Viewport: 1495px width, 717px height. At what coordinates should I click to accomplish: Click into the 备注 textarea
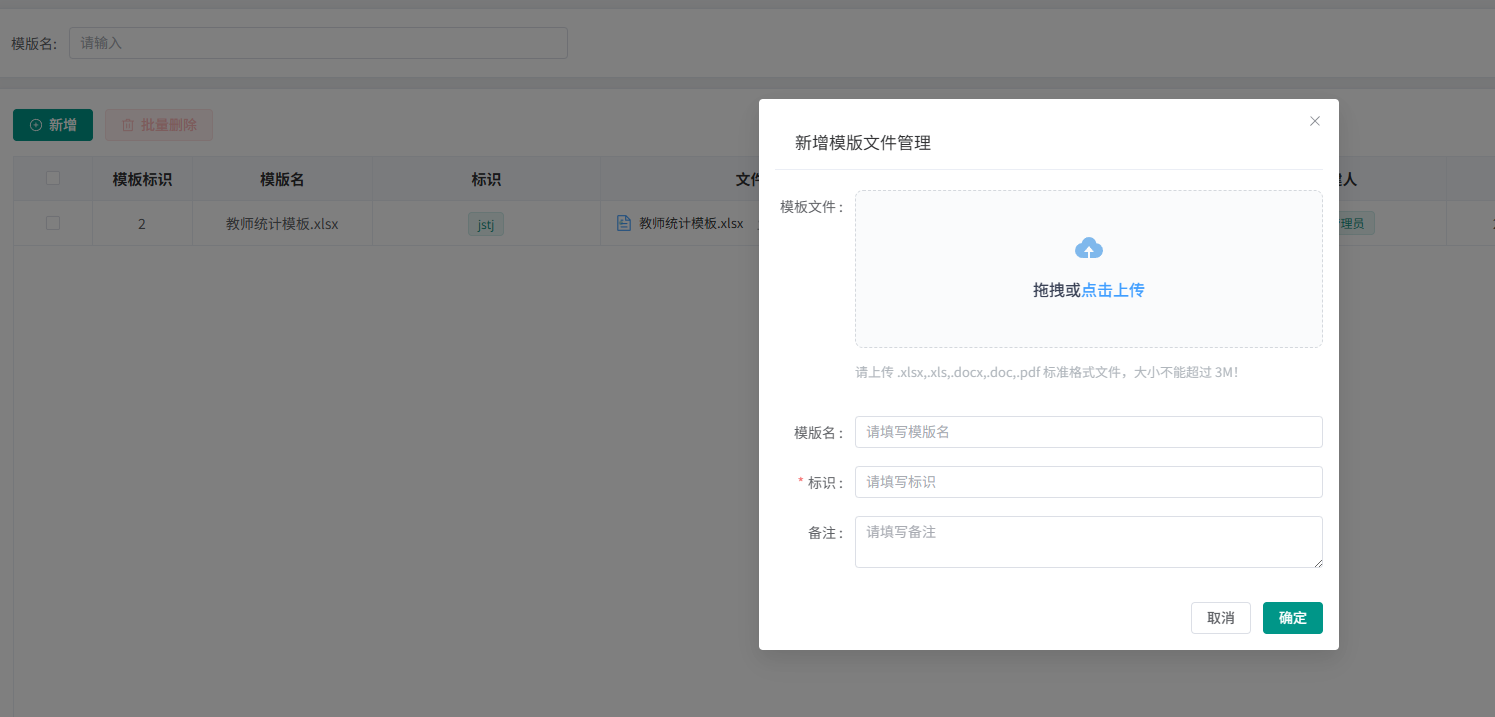tap(1088, 541)
